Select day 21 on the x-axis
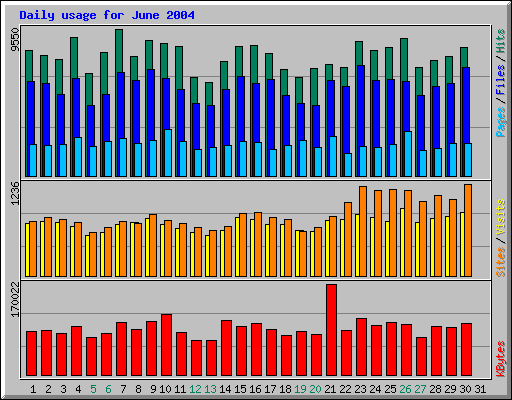The image size is (512, 400). 330,389
